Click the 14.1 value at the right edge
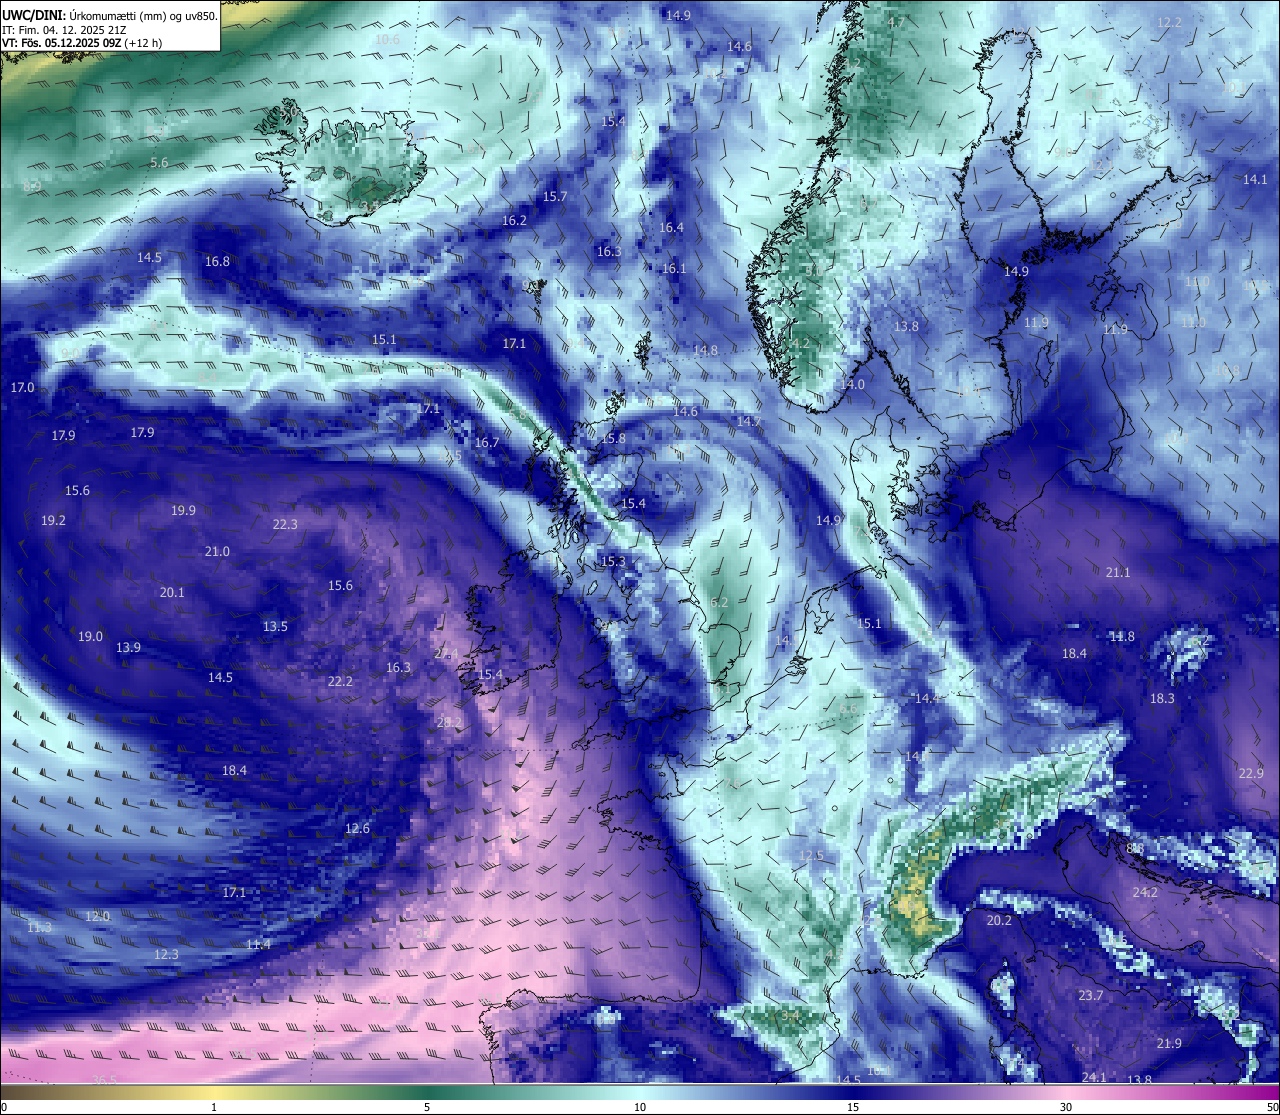This screenshot has height=1115, width=1280. click(1255, 179)
